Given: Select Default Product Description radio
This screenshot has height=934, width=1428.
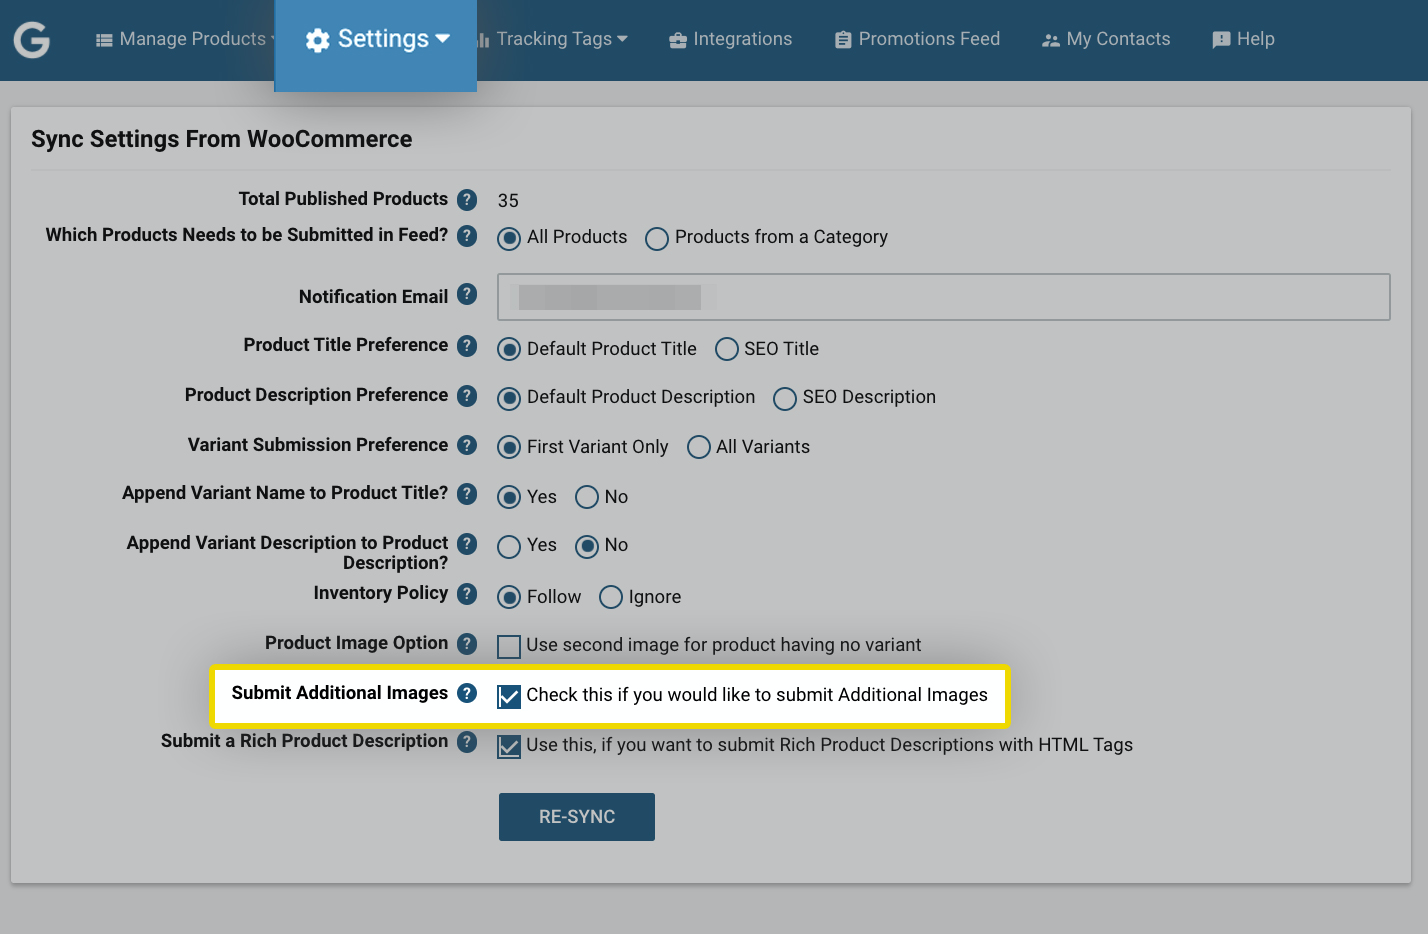Looking at the screenshot, I should pos(509,399).
